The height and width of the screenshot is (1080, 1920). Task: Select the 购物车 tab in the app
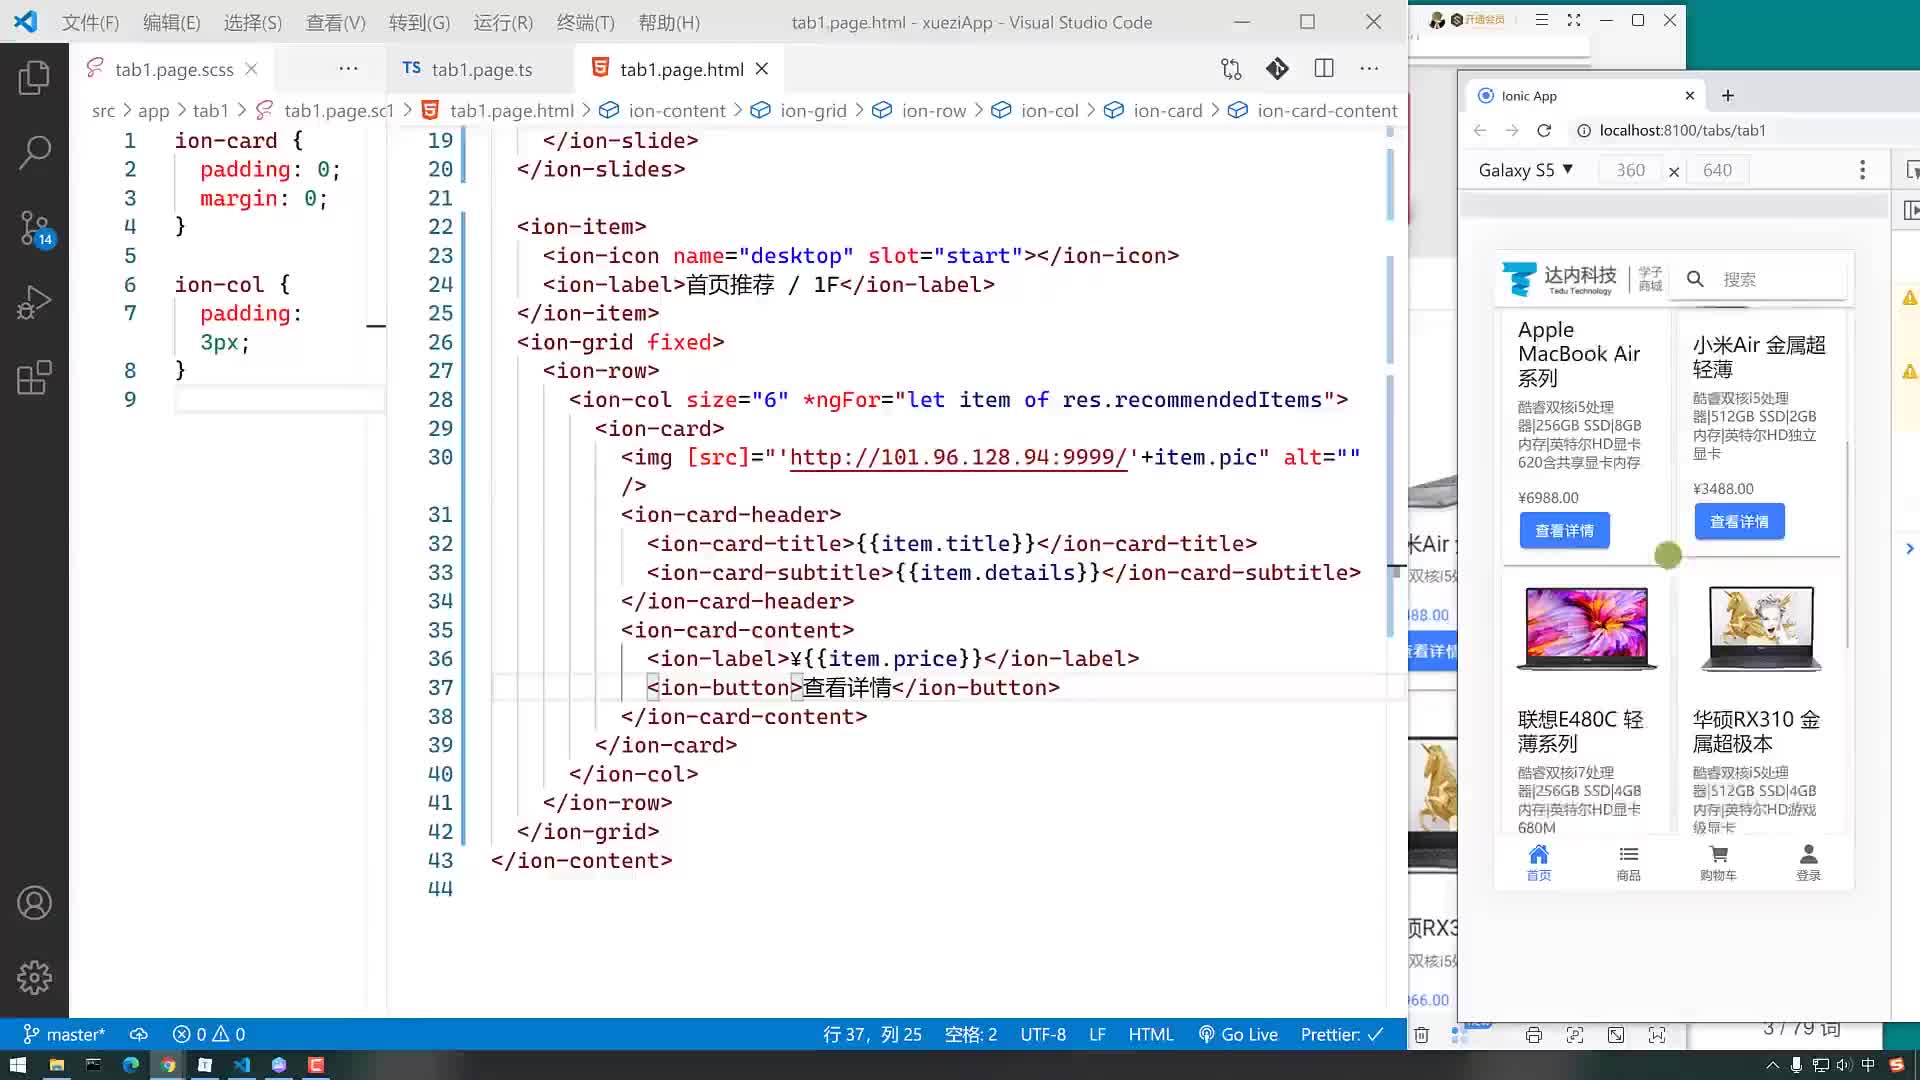[x=1718, y=863]
